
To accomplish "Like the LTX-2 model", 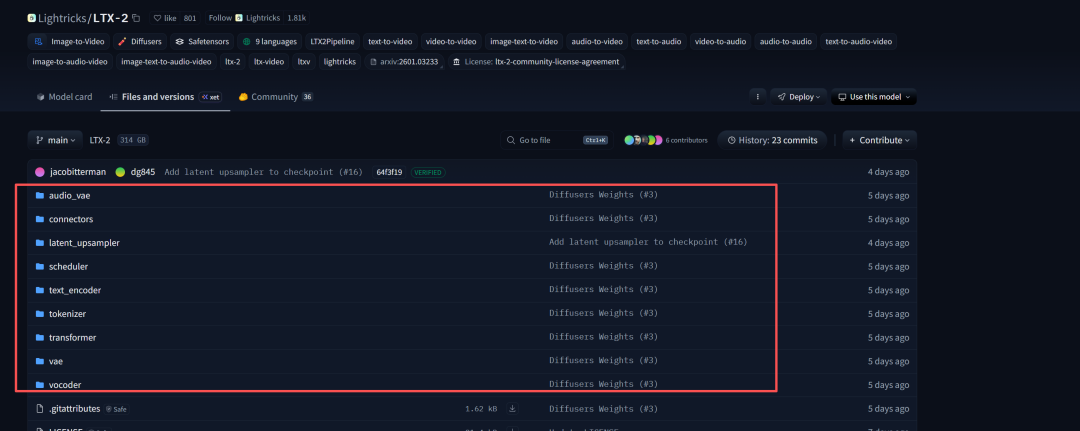I will tap(165, 18).
